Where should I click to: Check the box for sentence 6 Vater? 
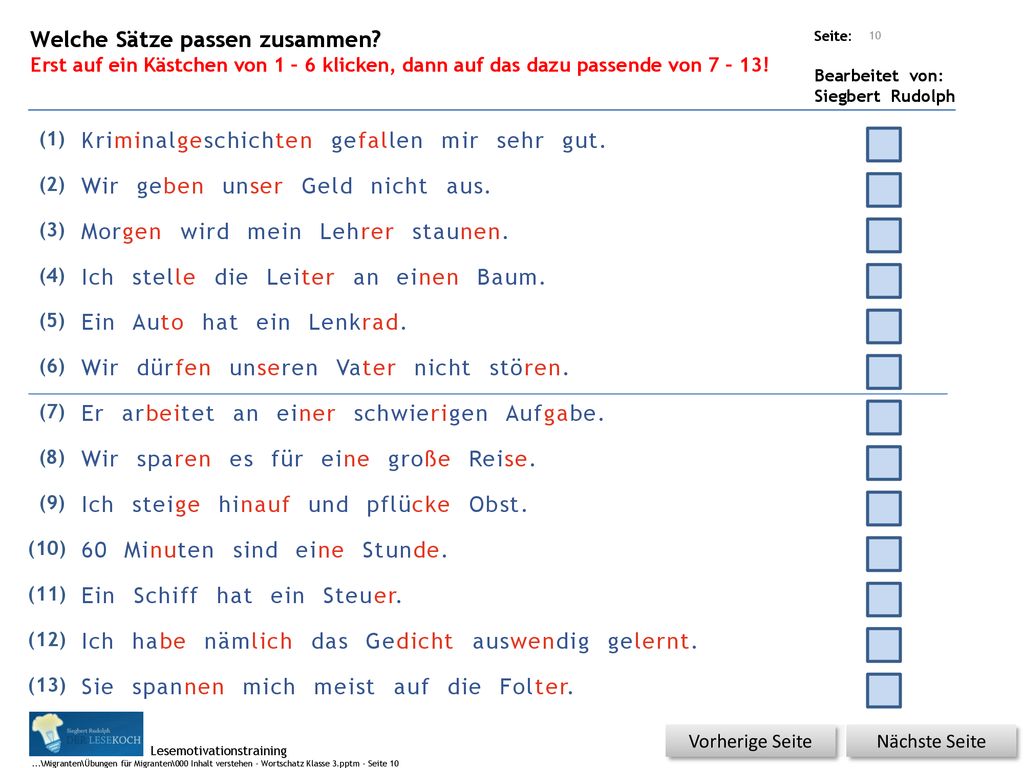884,372
